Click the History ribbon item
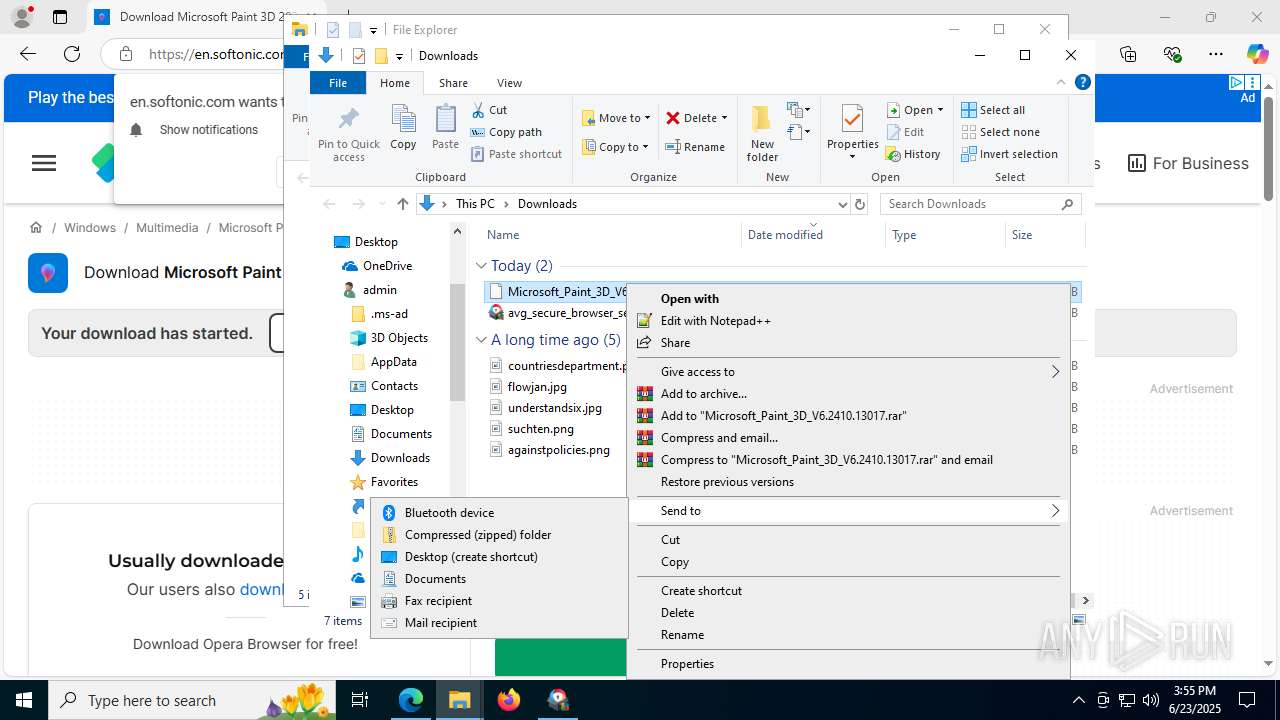 (x=913, y=154)
